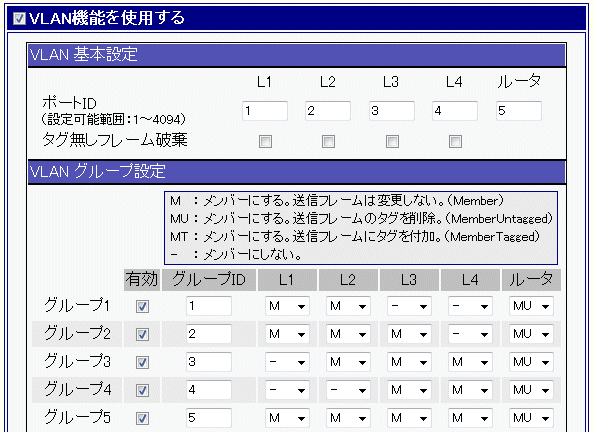Enable タグ無しフレーム破棄 for port L4

pos(455,142)
